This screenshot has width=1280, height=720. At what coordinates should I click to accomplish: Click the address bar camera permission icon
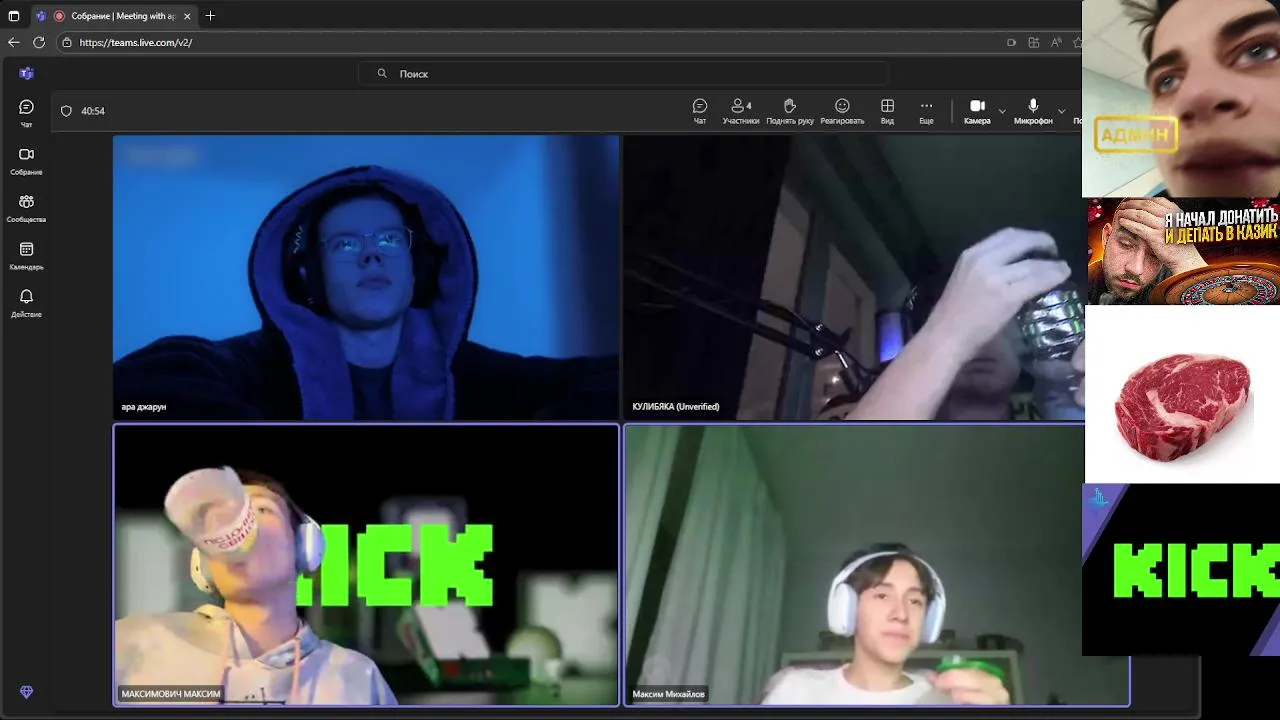click(x=1012, y=42)
